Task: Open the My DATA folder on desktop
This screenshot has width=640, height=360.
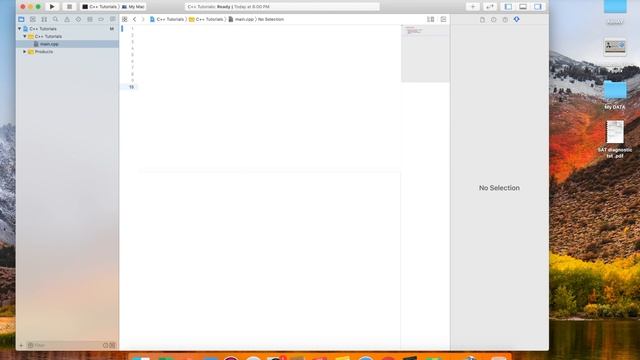Action: (x=615, y=95)
